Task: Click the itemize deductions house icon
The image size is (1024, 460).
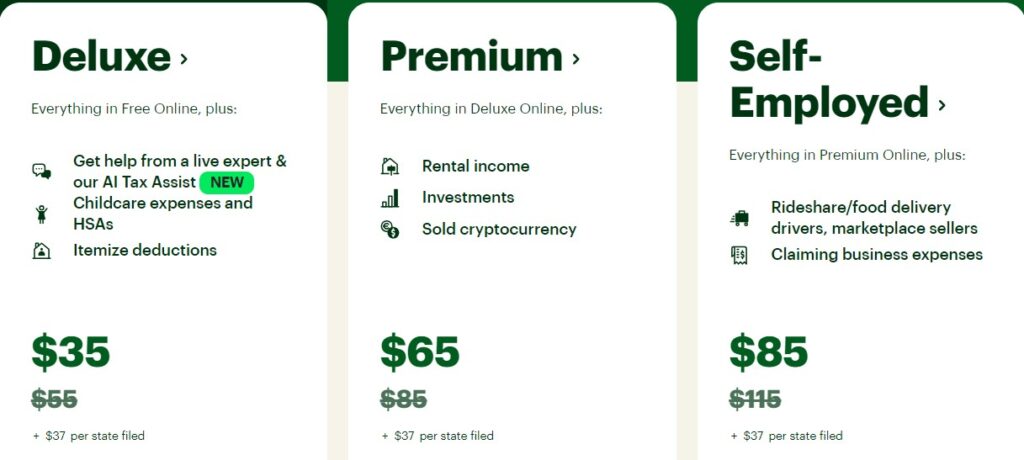Action: click(x=41, y=251)
